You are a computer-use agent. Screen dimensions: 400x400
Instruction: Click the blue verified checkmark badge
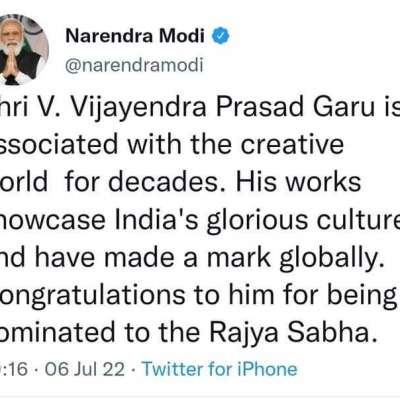click(221, 36)
